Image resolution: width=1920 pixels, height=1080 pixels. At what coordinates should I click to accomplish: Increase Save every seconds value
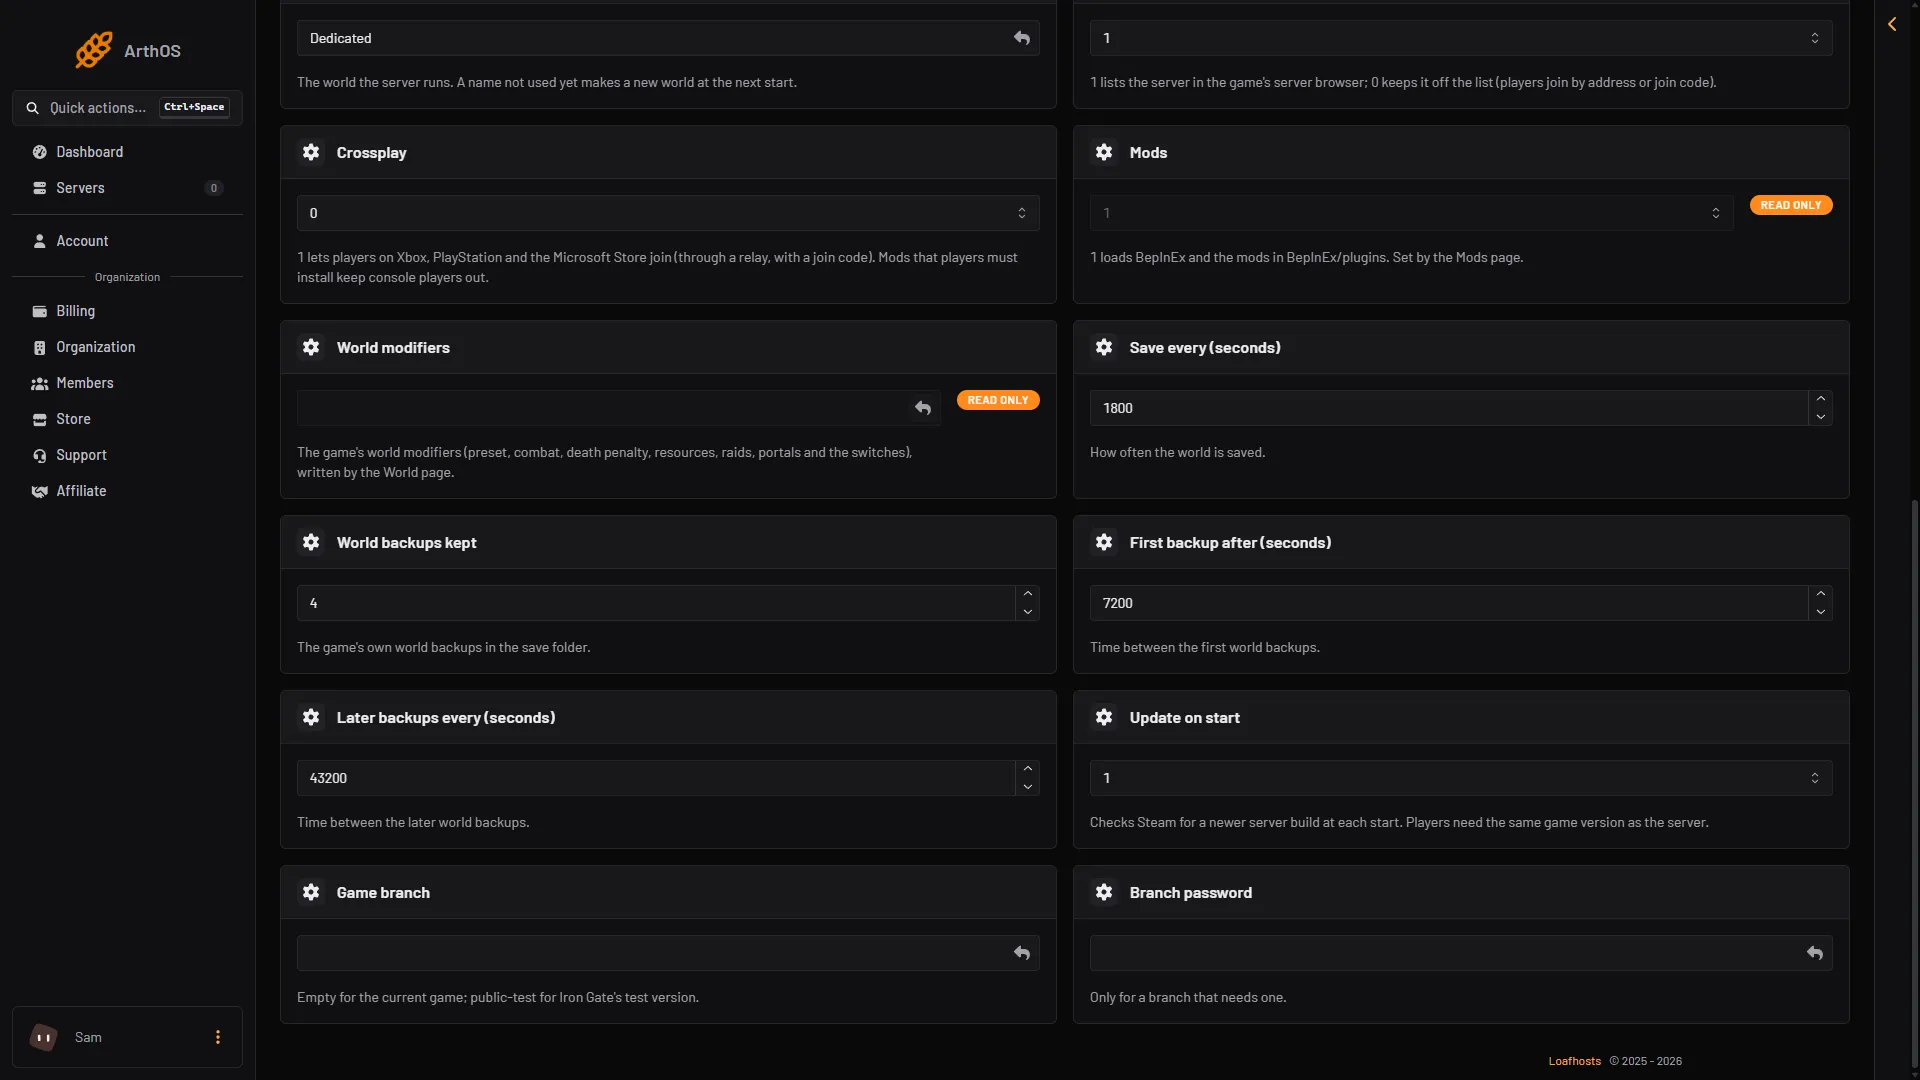1821,399
